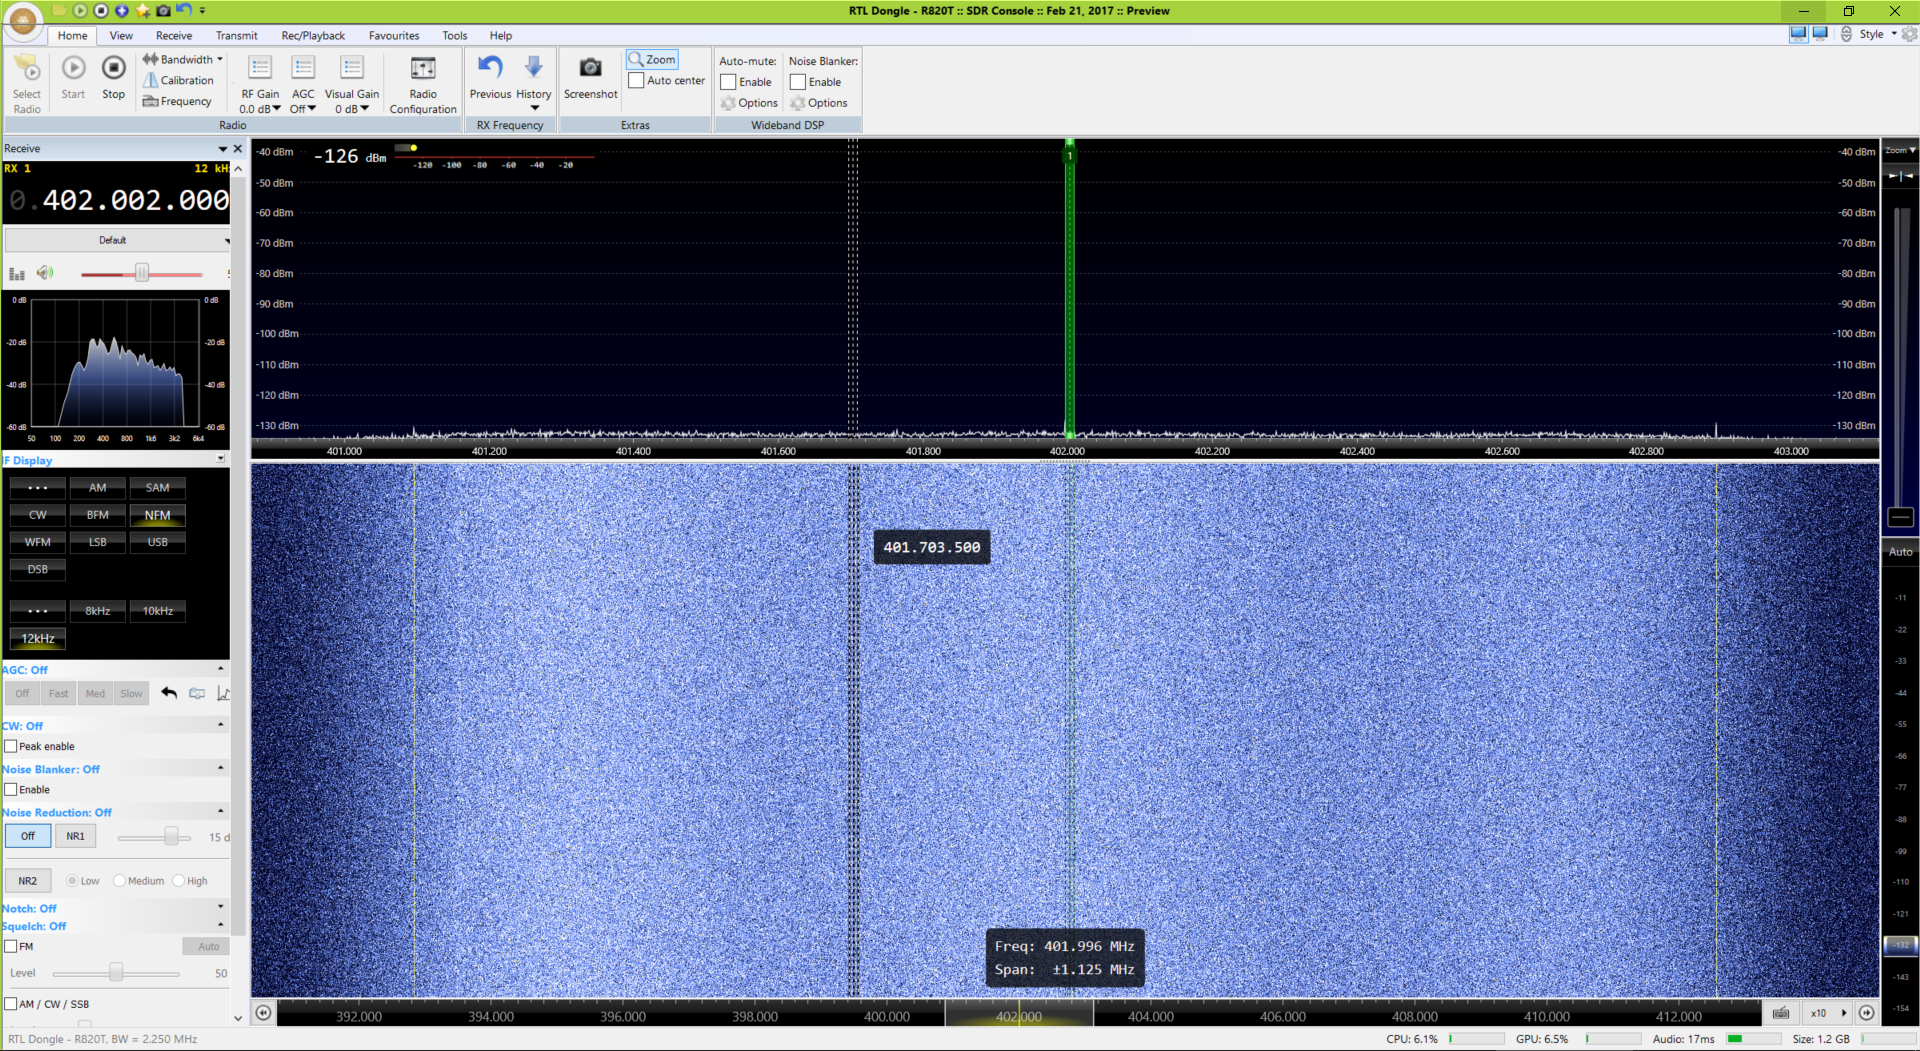Check the CW Peak enable box
The height and width of the screenshot is (1051, 1920).
pos(10,746)
